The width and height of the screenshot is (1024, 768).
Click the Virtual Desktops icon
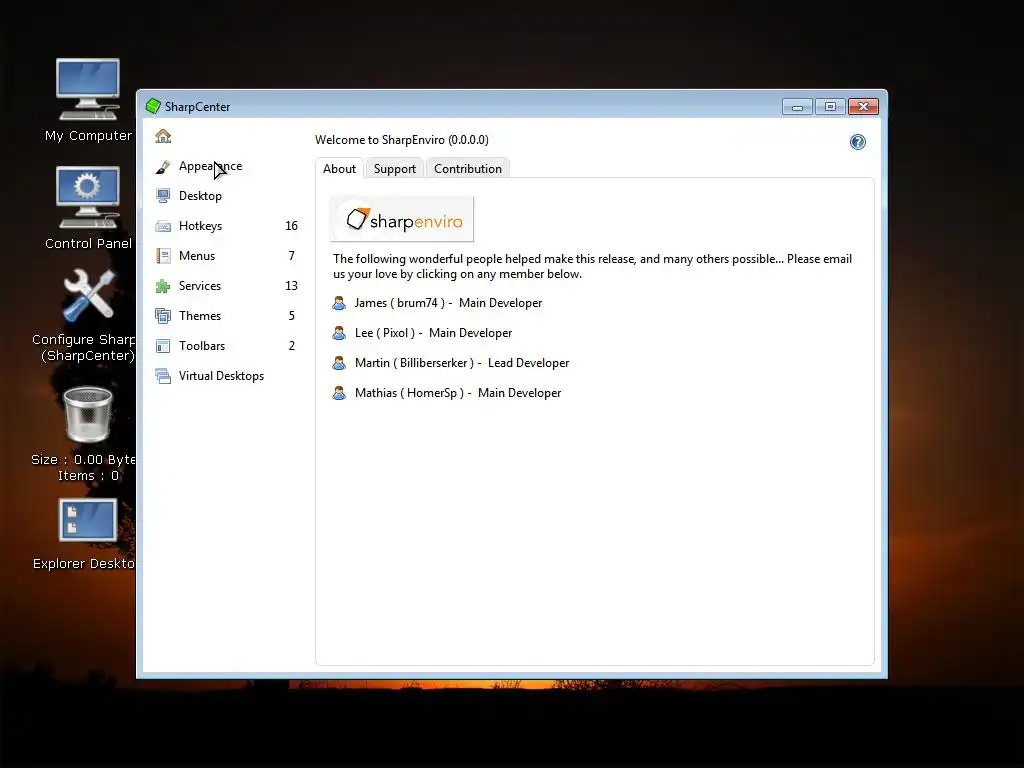point(163,376)
